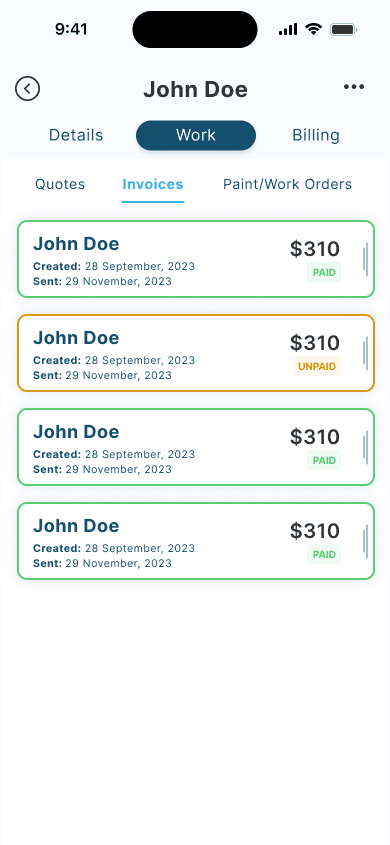Tap the PAID badge on first invoice
The width and height of the screenshot is (390, 845).
pyautogui.click(x=324, y=273)
